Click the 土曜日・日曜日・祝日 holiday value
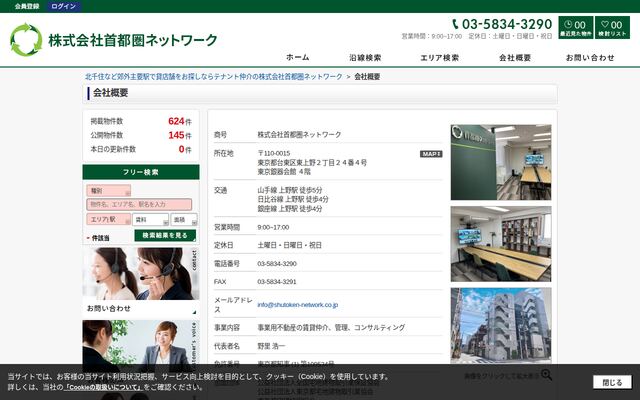Screen dimensions: 640x400 [x=289, y=245]
